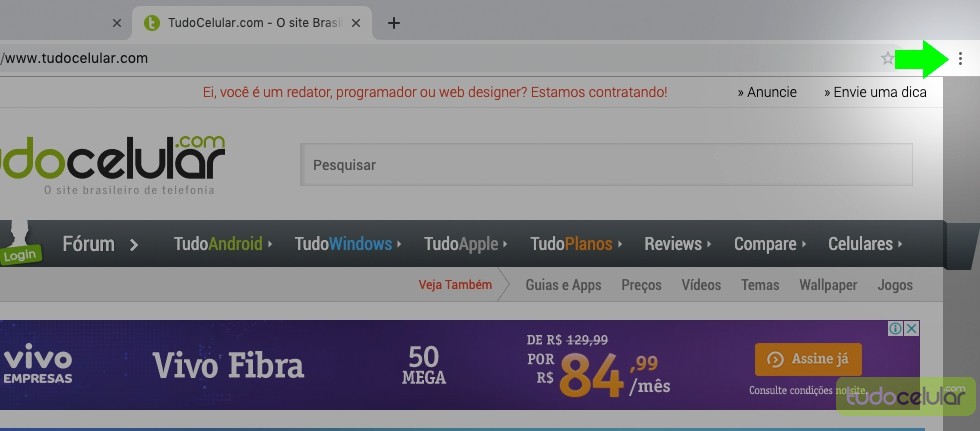980x431 pixels.
Task: Expand the TudoApple menu
Action: 466,244
